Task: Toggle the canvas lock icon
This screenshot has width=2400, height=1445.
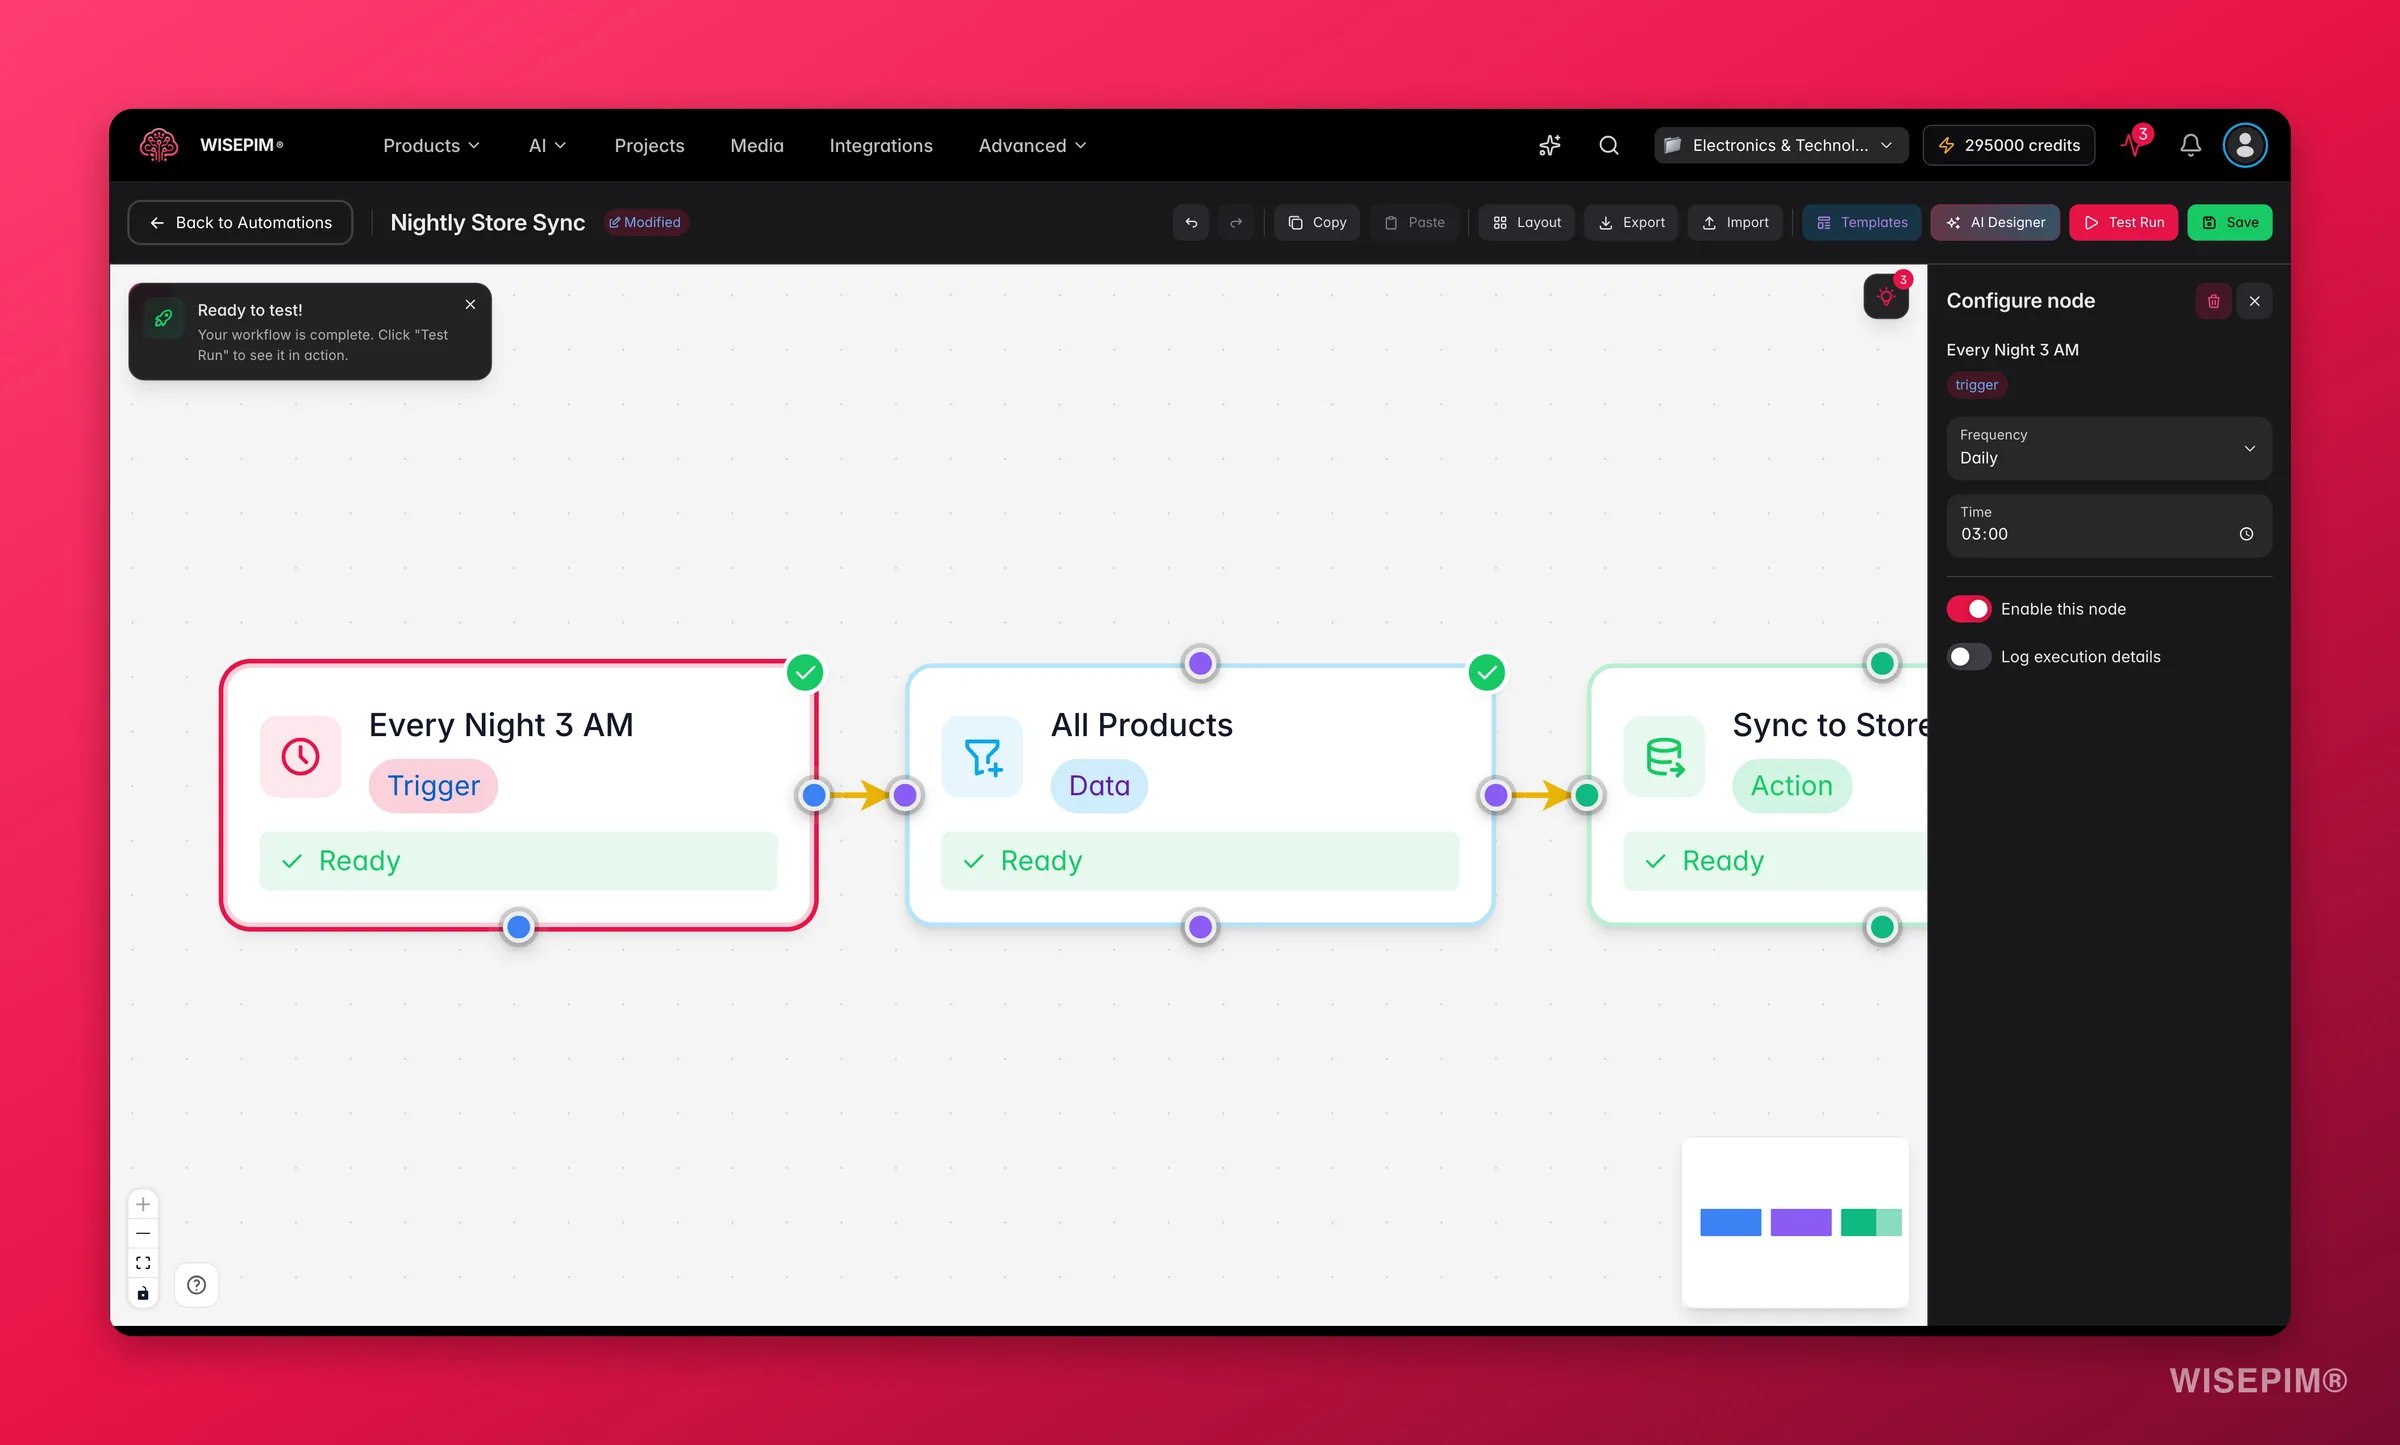Action: click(x=143, y=1293)
